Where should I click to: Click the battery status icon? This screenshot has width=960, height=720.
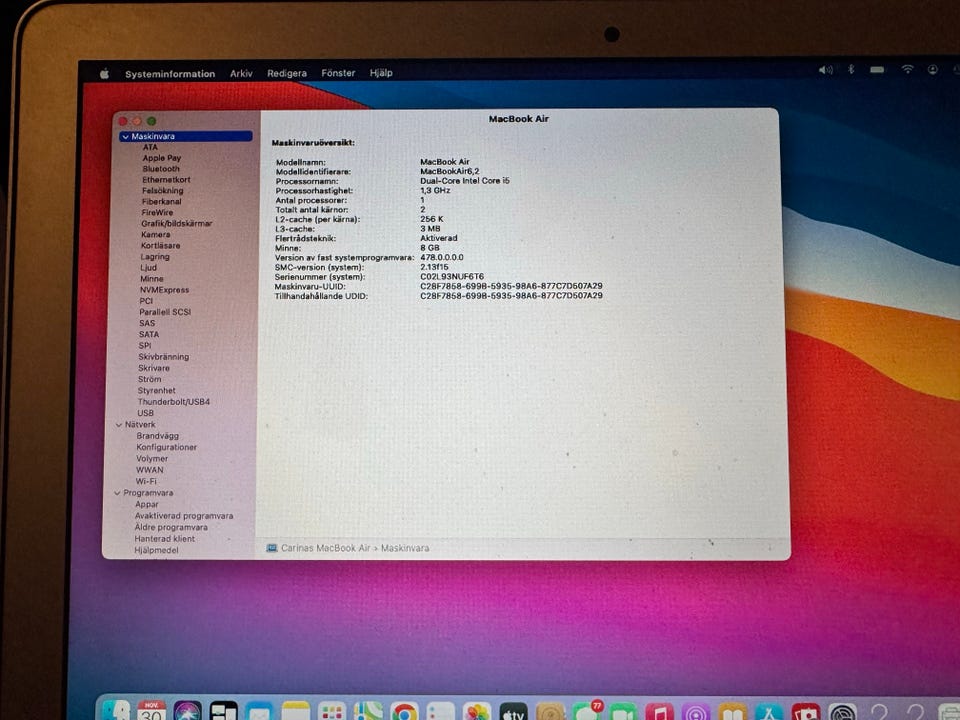tap(877, 70)
